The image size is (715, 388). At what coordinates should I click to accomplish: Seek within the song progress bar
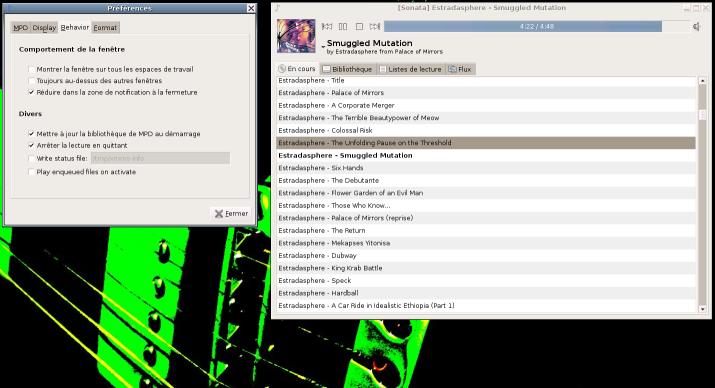[537, 26]
